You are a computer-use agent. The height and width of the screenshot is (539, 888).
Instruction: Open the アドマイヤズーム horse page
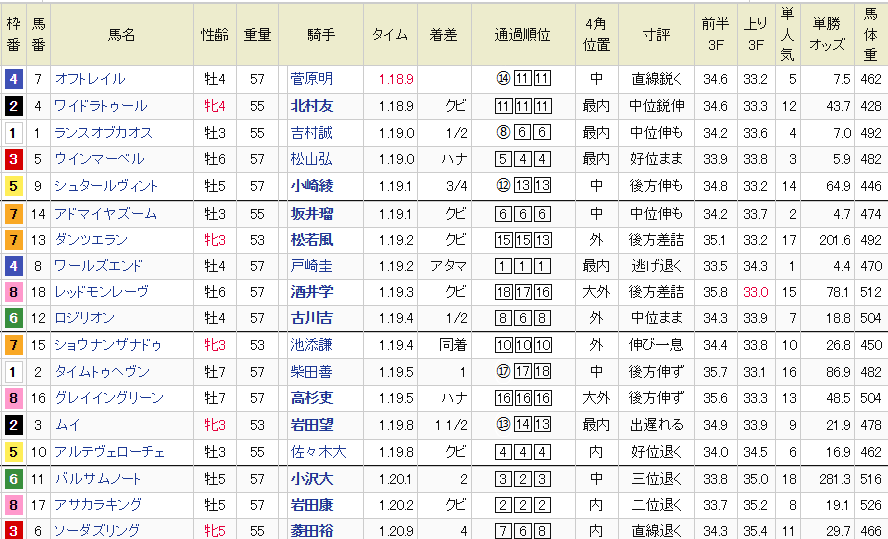pyautogui.click(x=106, y=213)
